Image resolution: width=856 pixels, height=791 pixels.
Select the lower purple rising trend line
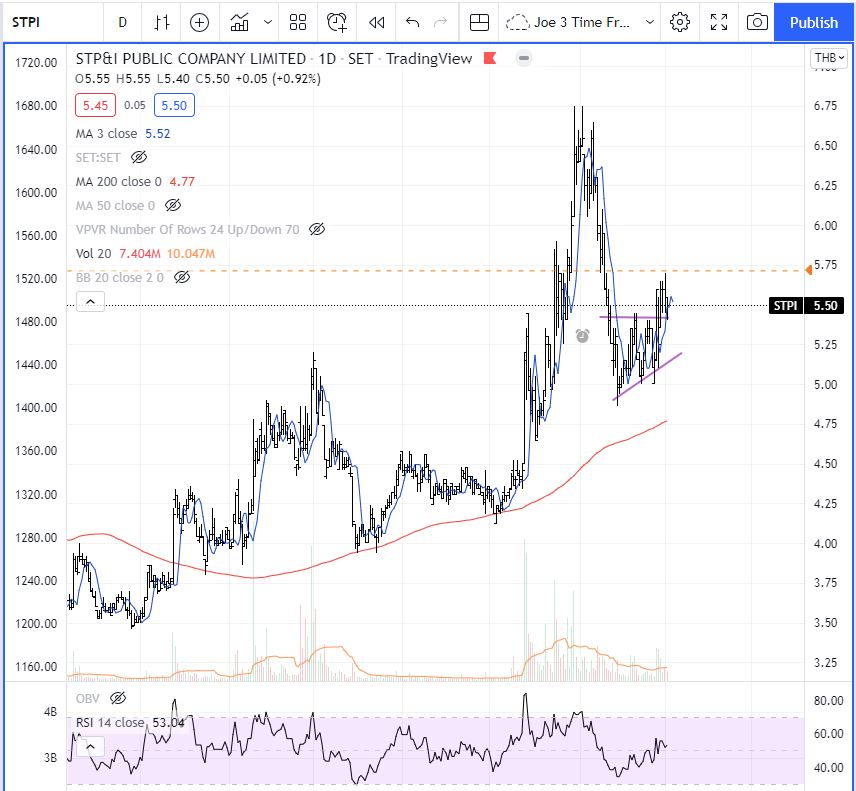tap(647, 377)
